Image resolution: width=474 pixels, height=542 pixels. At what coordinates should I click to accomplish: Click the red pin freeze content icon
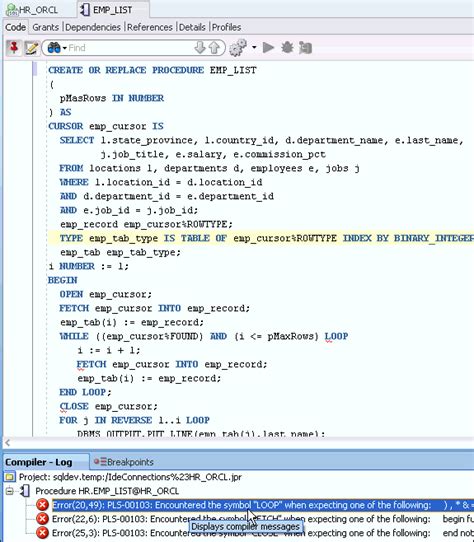point(14,48)
